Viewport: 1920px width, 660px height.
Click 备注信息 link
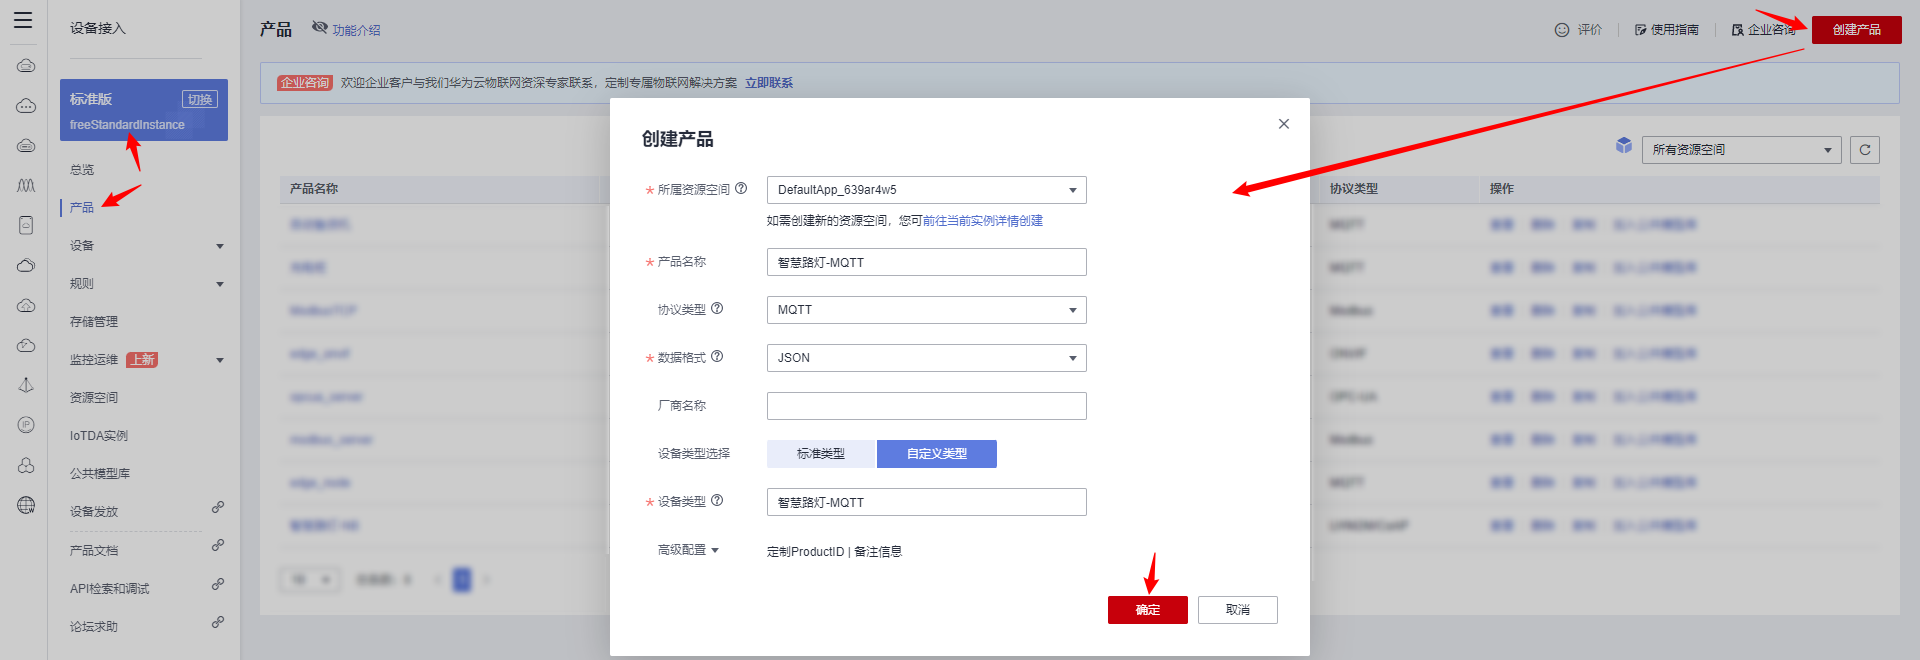(878, 552)
